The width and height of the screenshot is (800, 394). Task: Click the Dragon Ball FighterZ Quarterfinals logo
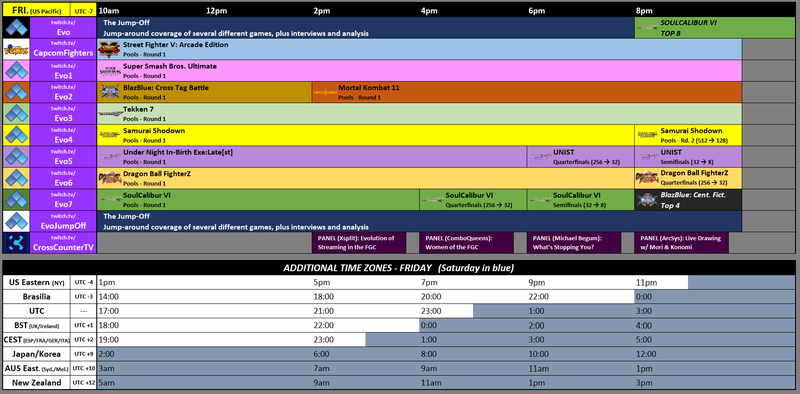click(647, 178)
